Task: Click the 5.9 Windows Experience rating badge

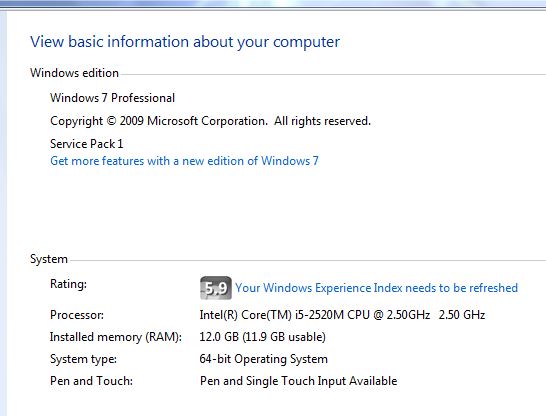Action: pyautogui.click(x=216, y=288)
